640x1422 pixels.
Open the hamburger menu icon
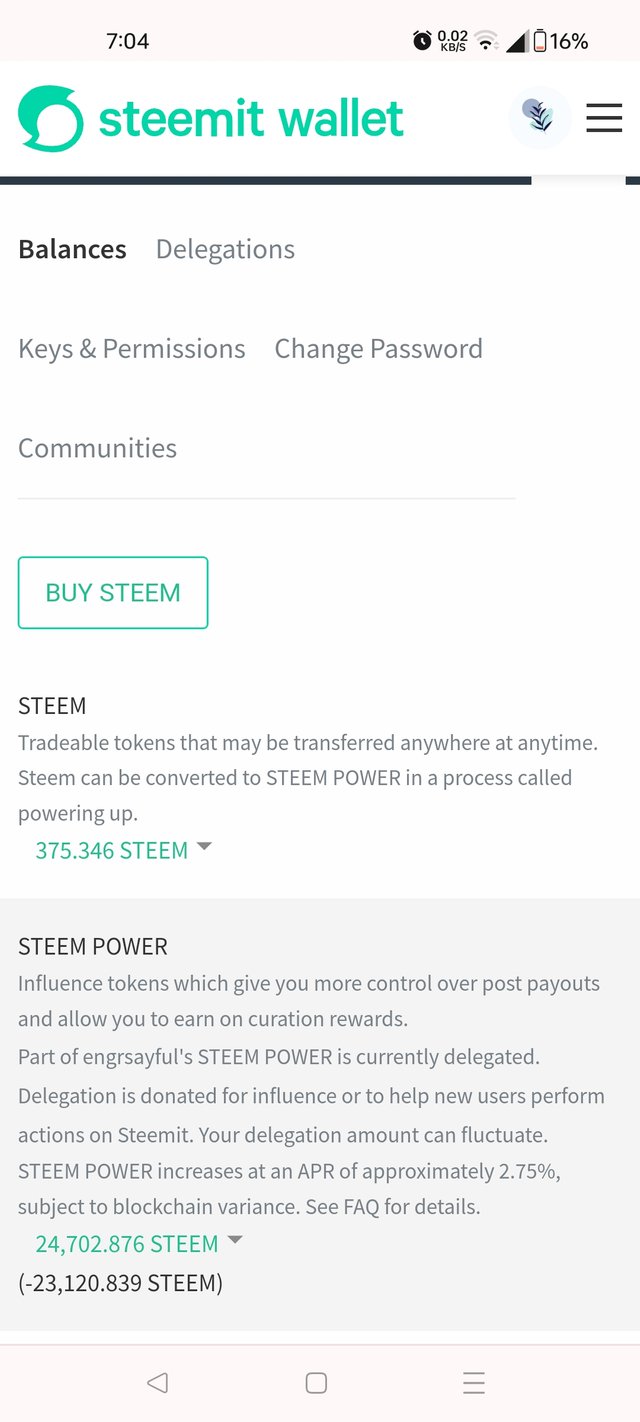(604, 118)
